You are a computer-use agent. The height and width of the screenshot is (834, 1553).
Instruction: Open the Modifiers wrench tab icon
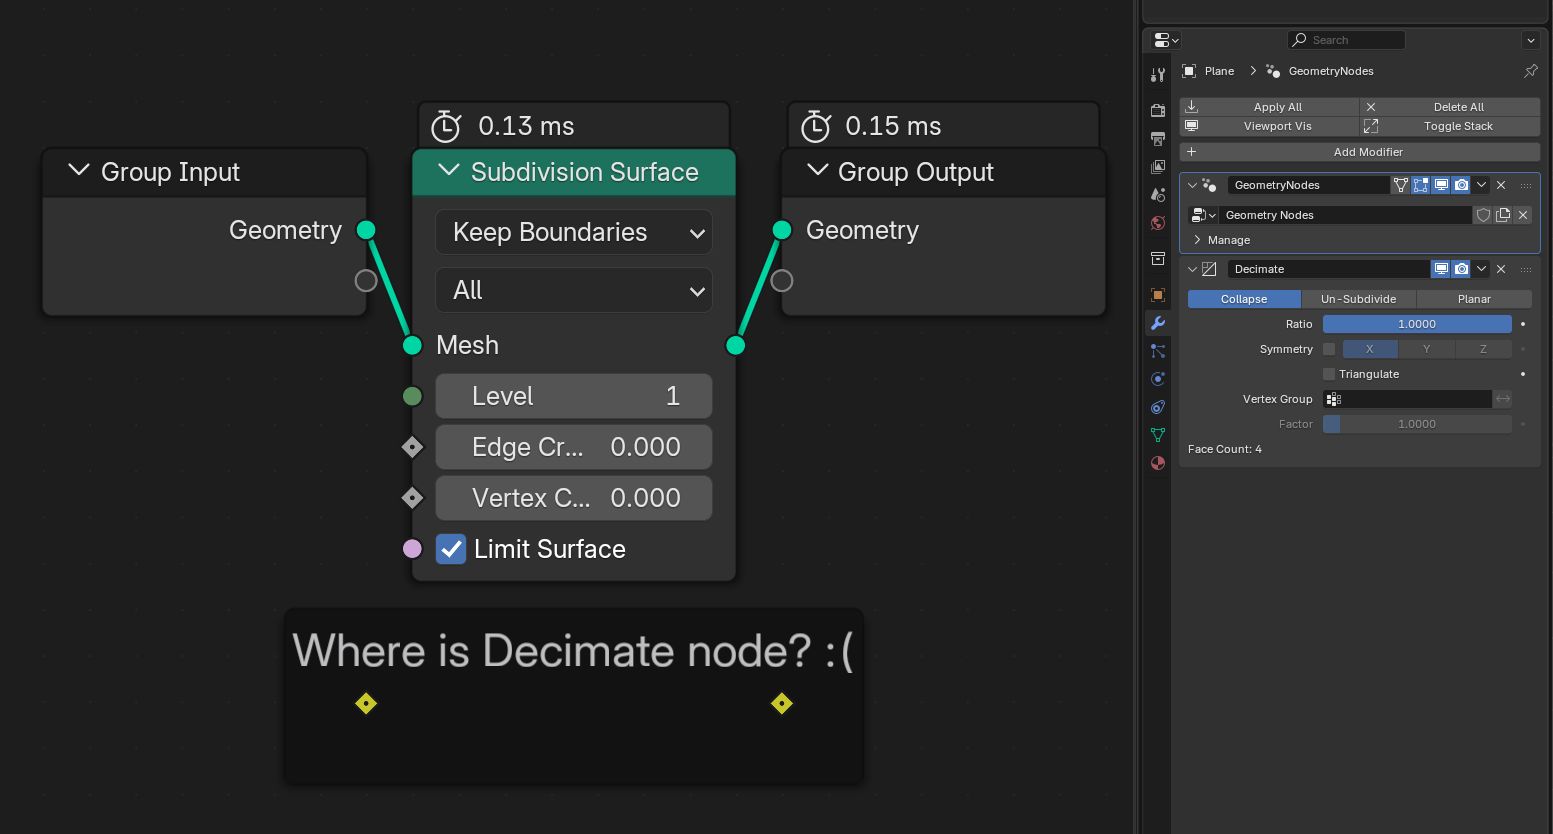[1158, 323]
